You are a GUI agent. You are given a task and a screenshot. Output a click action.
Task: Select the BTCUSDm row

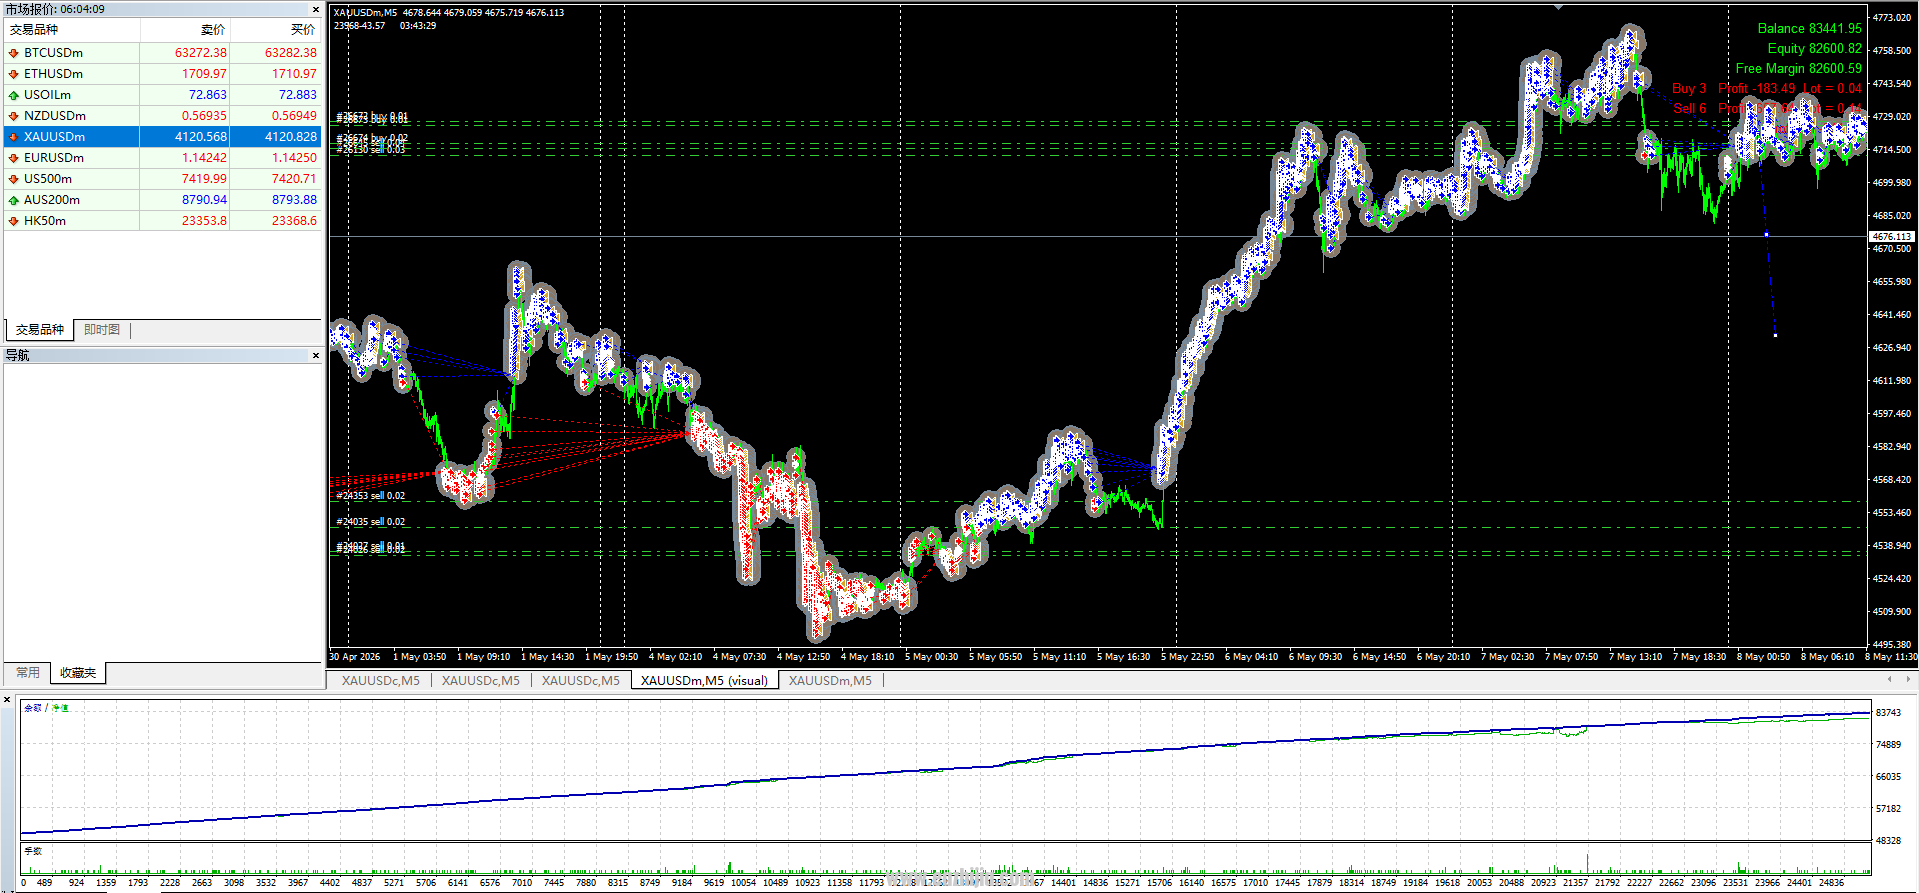[x=163, y=53]
